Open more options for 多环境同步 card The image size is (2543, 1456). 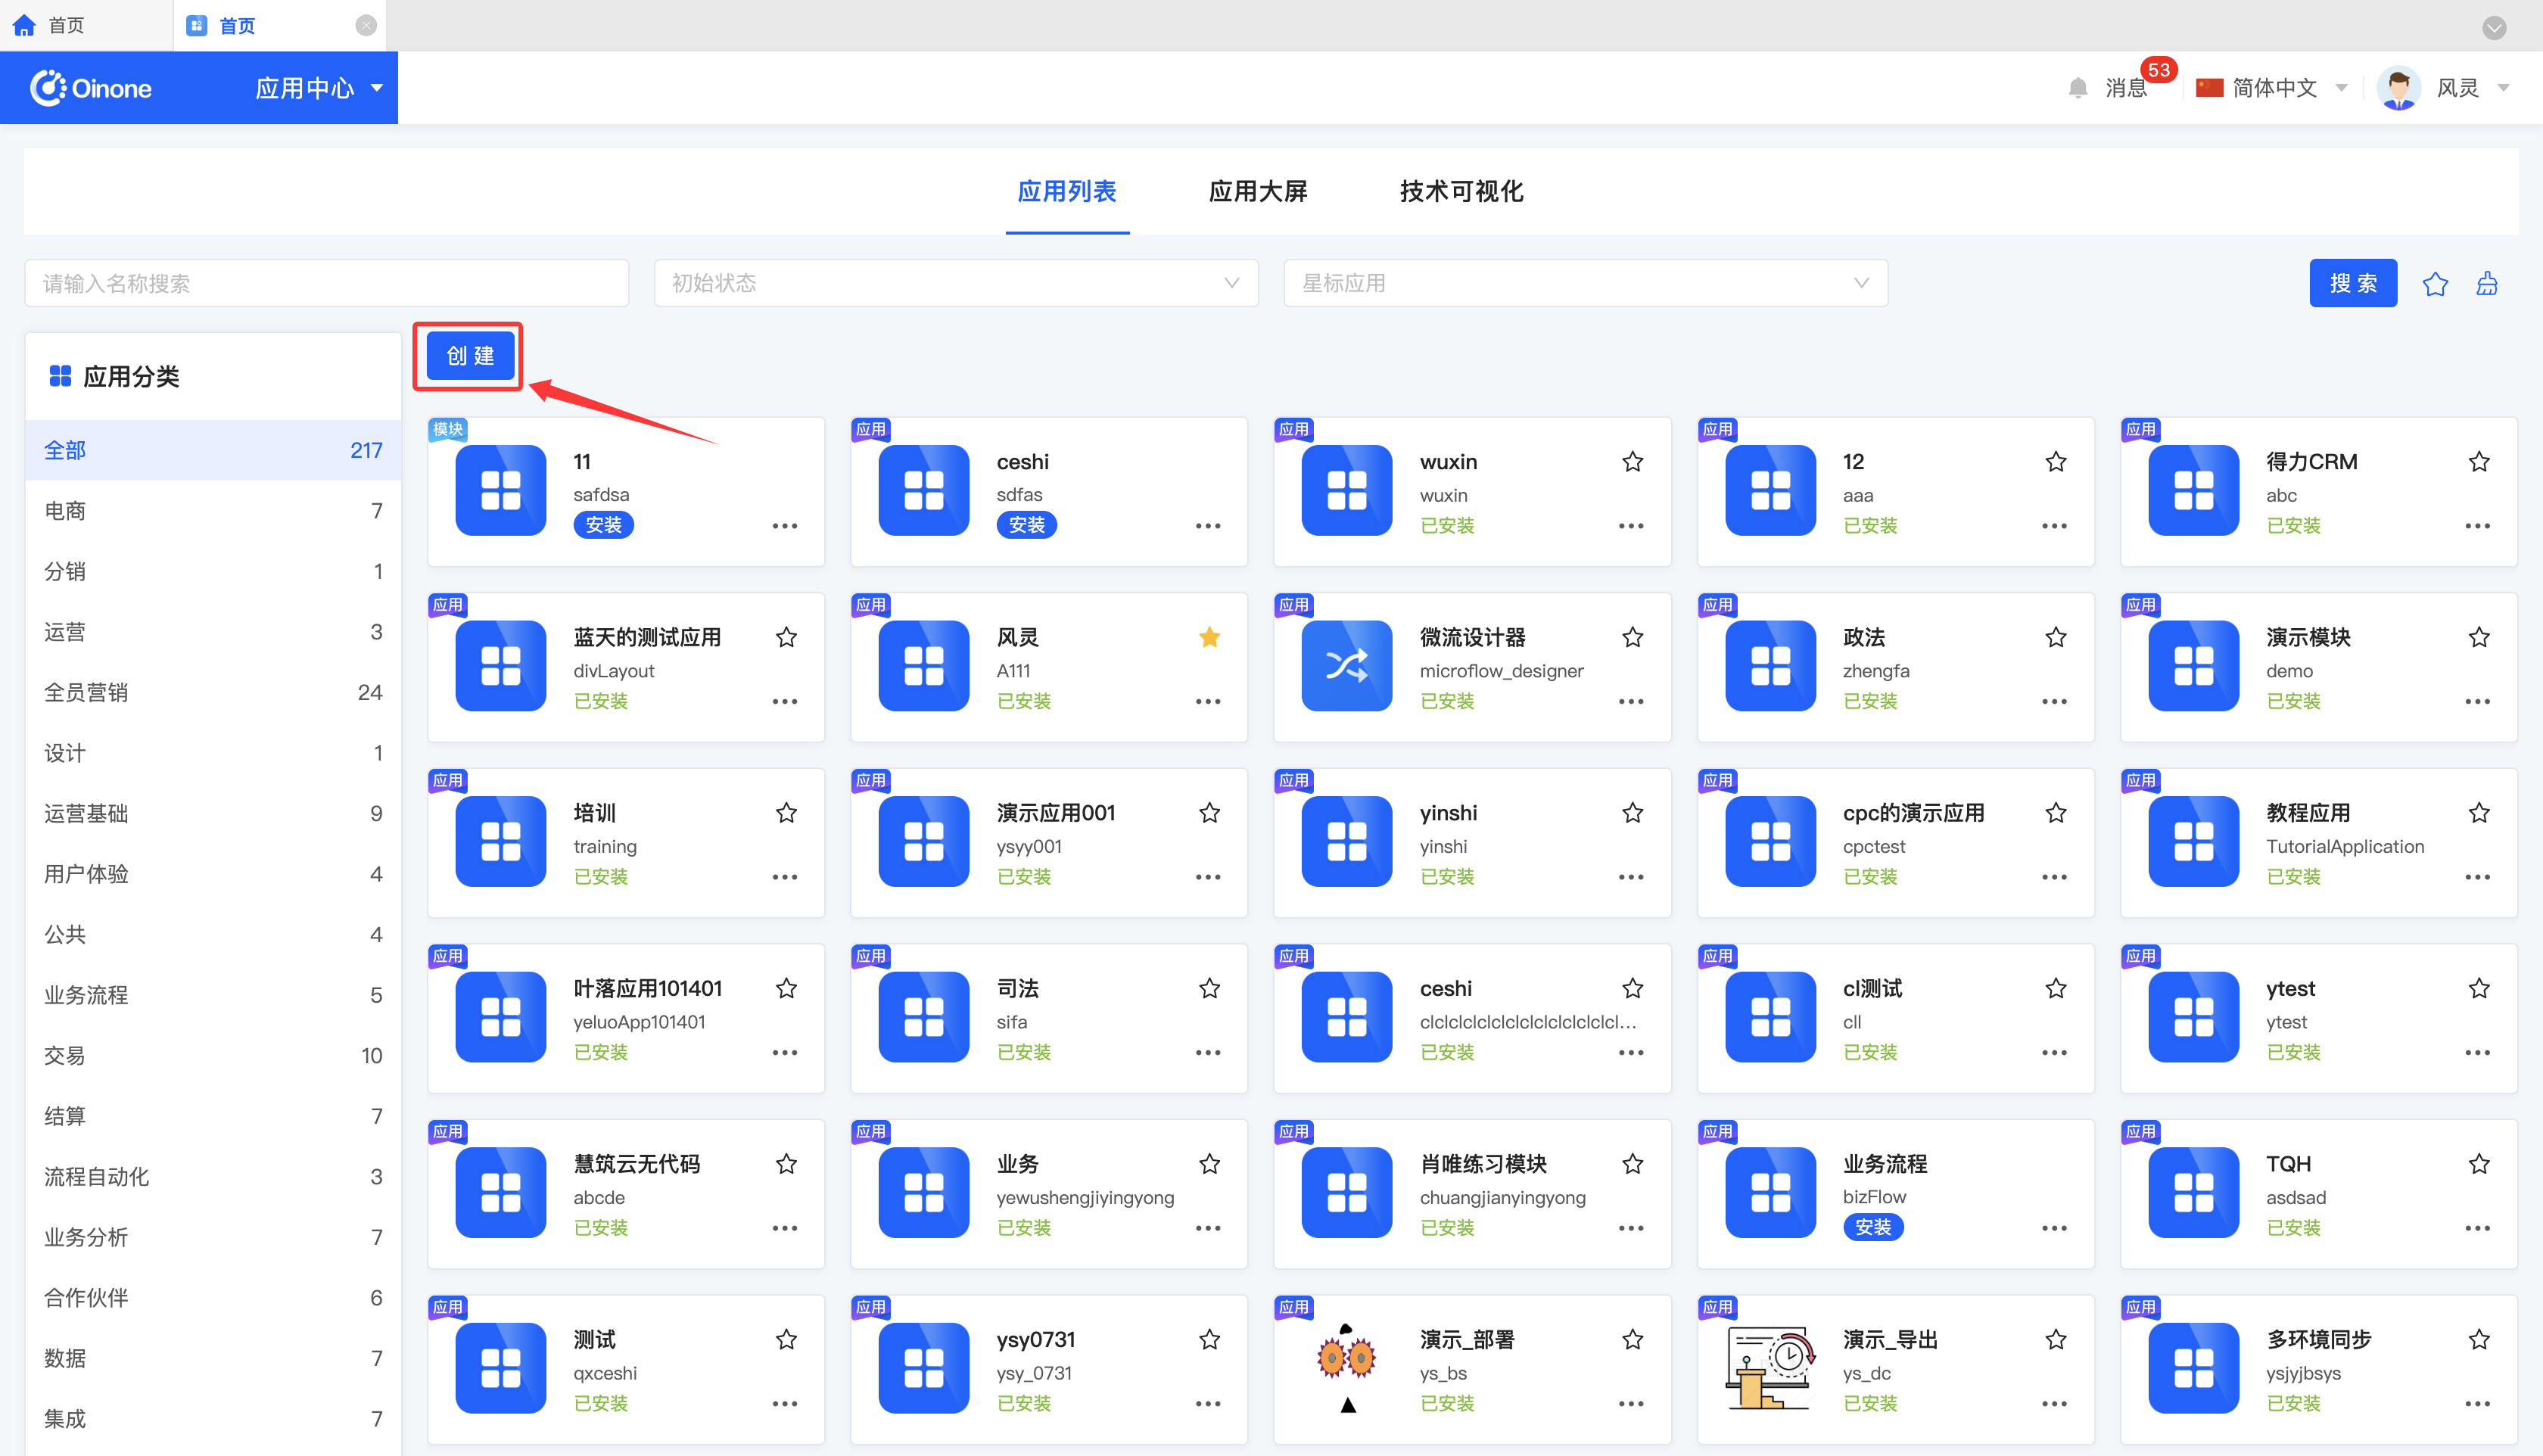pyautogui.click(x=2478, y=1403)
